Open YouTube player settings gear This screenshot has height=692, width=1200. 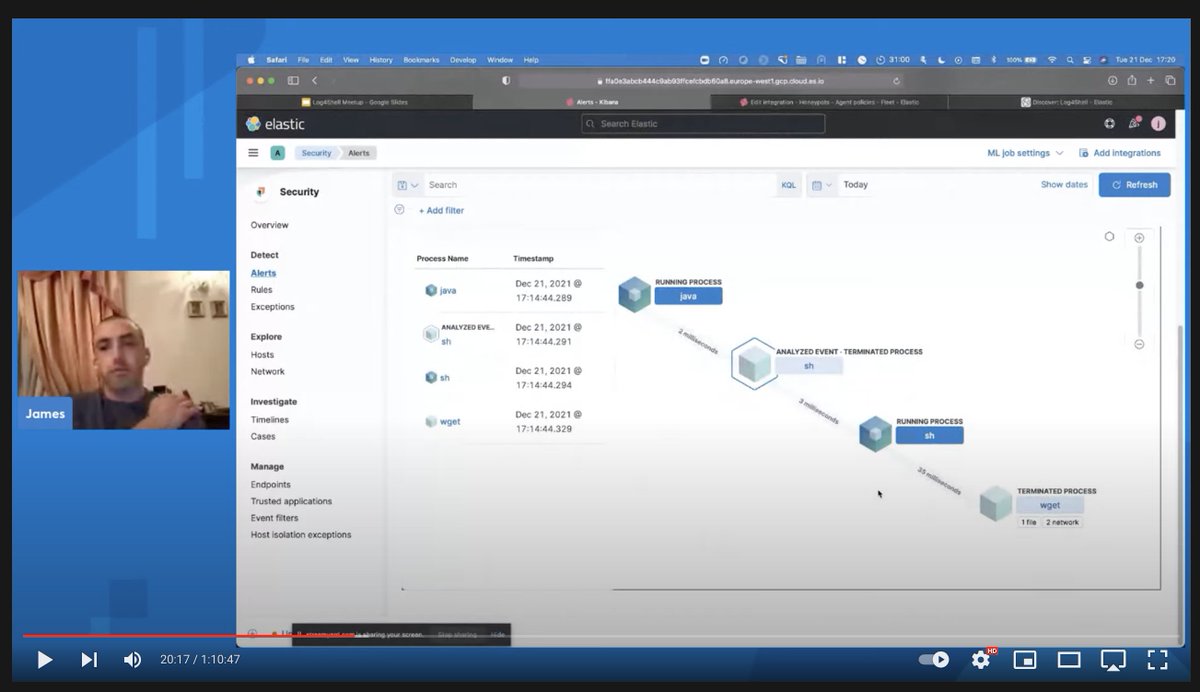tap(981, 659)
